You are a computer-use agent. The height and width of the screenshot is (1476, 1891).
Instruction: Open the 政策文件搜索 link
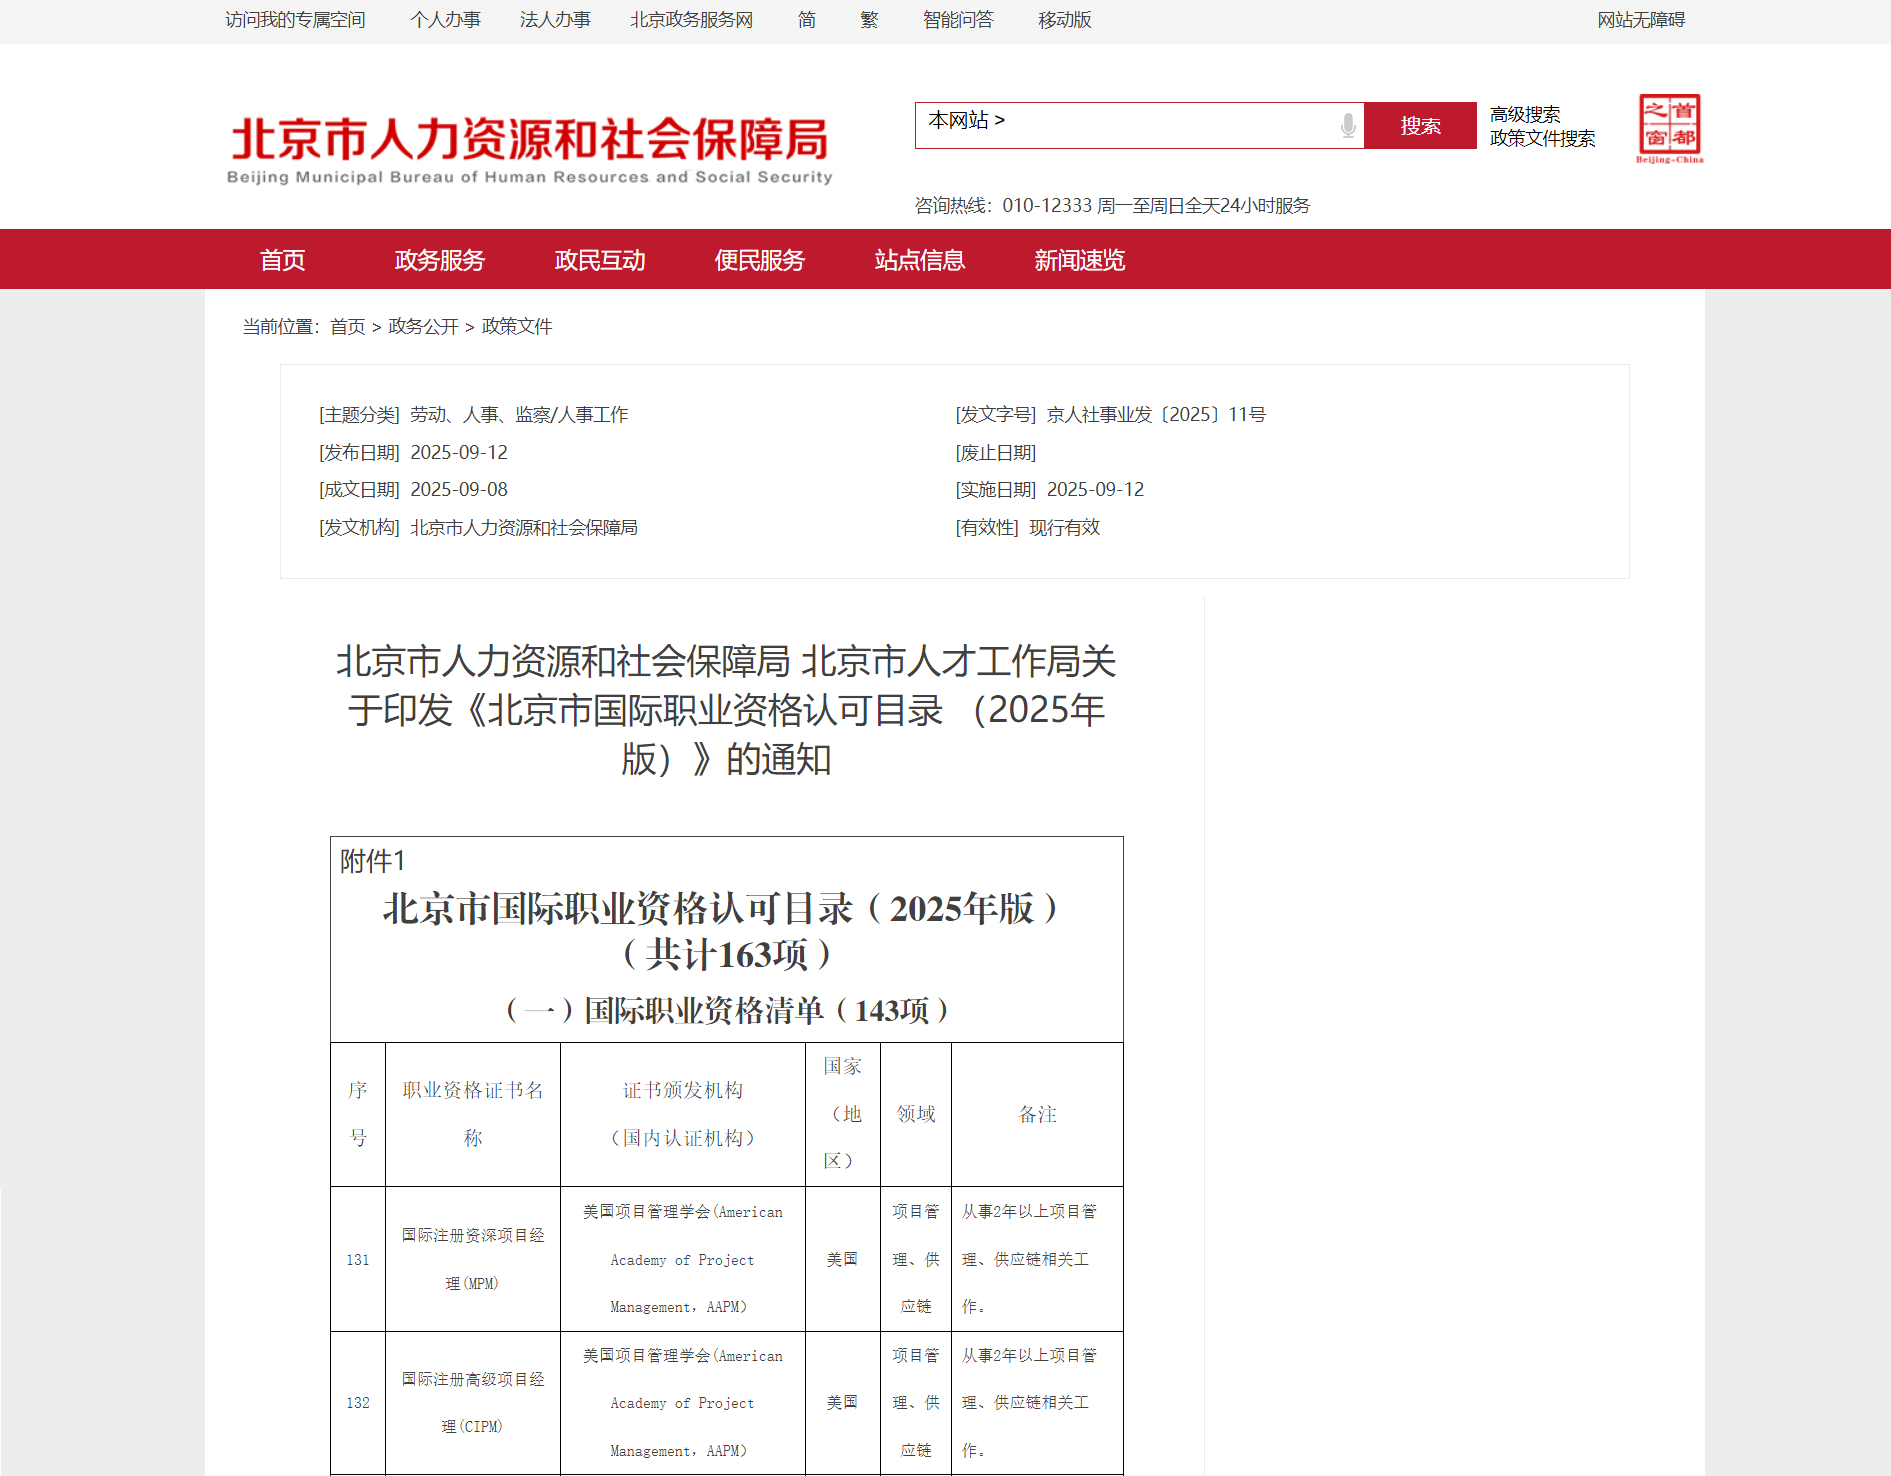coord(1542,139)
